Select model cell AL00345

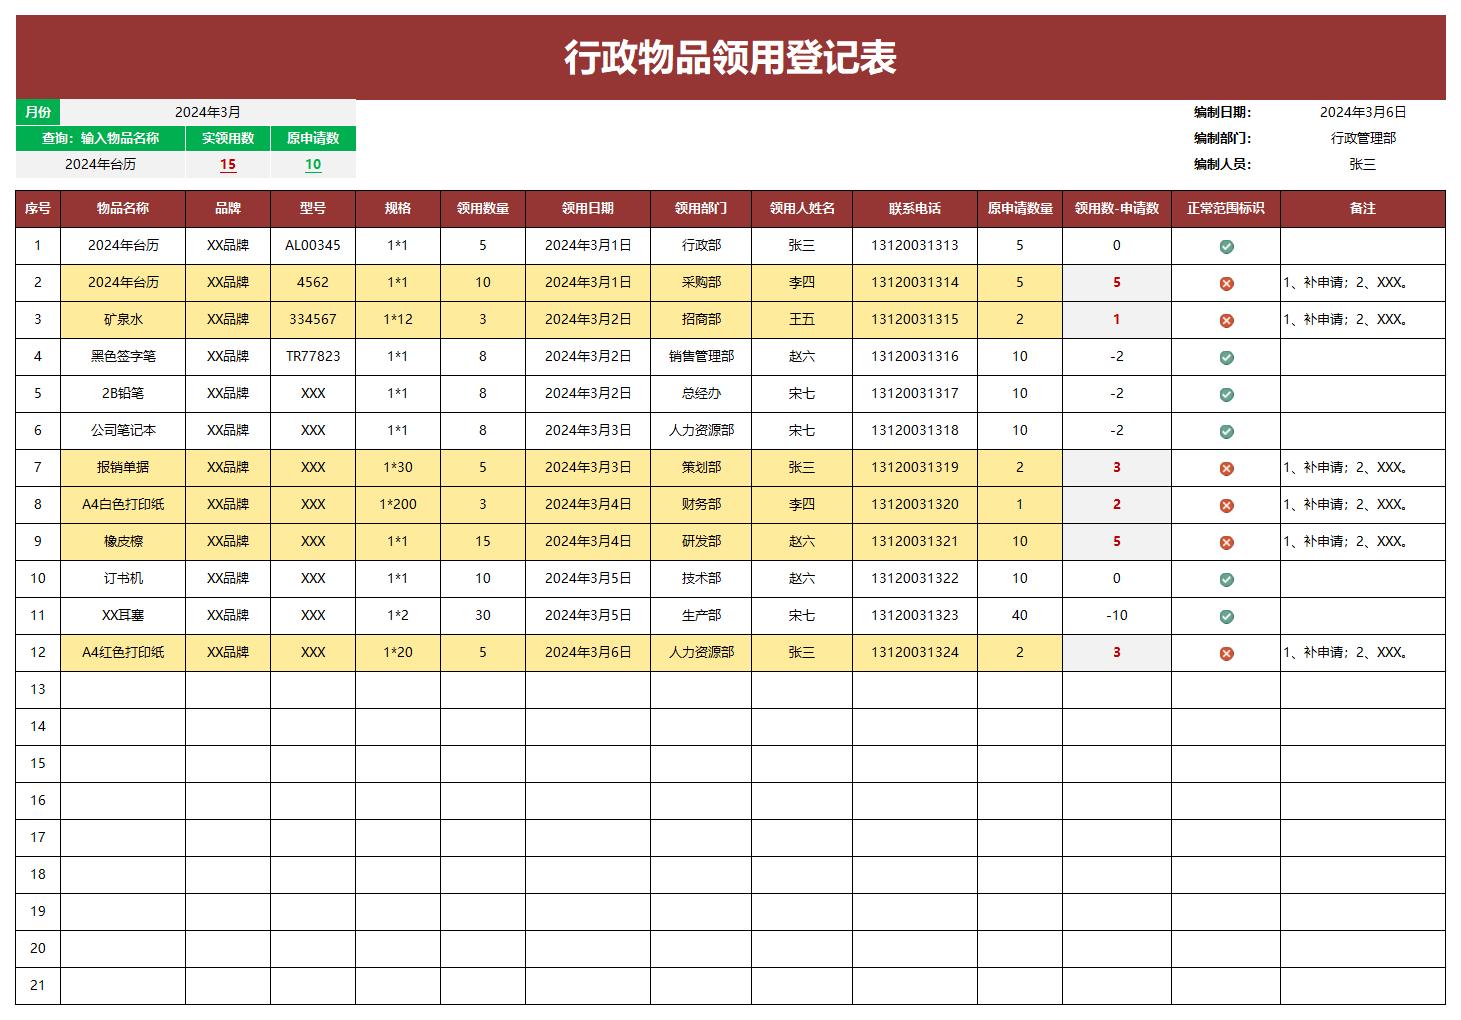313,245
